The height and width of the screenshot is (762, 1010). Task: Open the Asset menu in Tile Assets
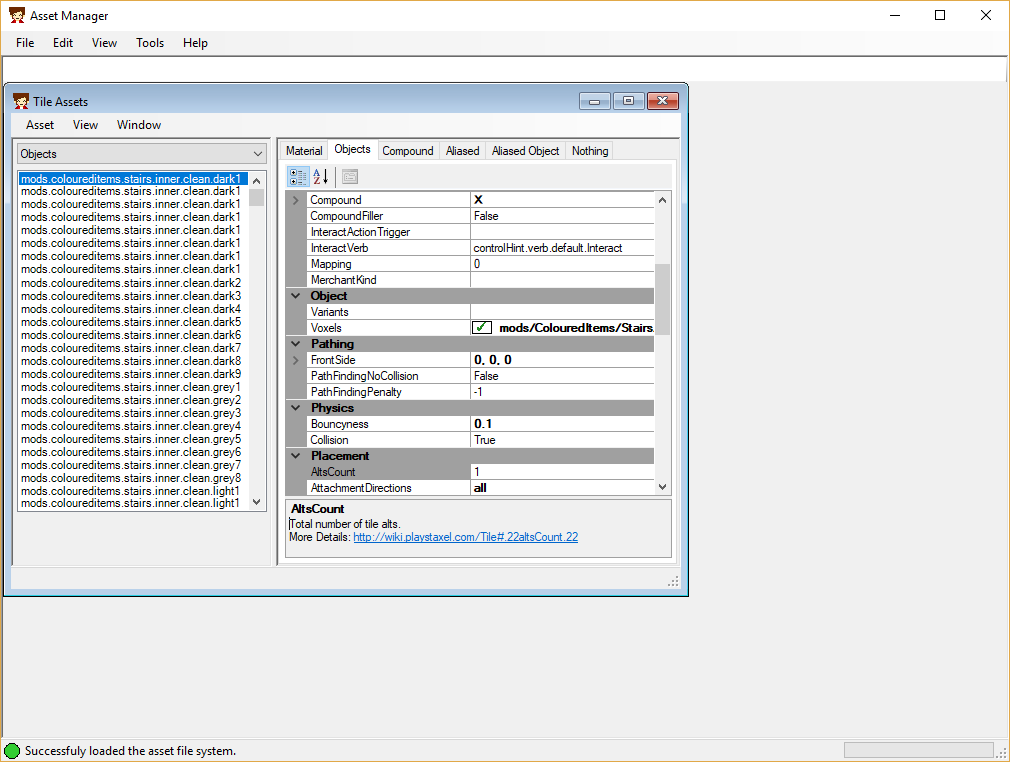click(40, 125)
